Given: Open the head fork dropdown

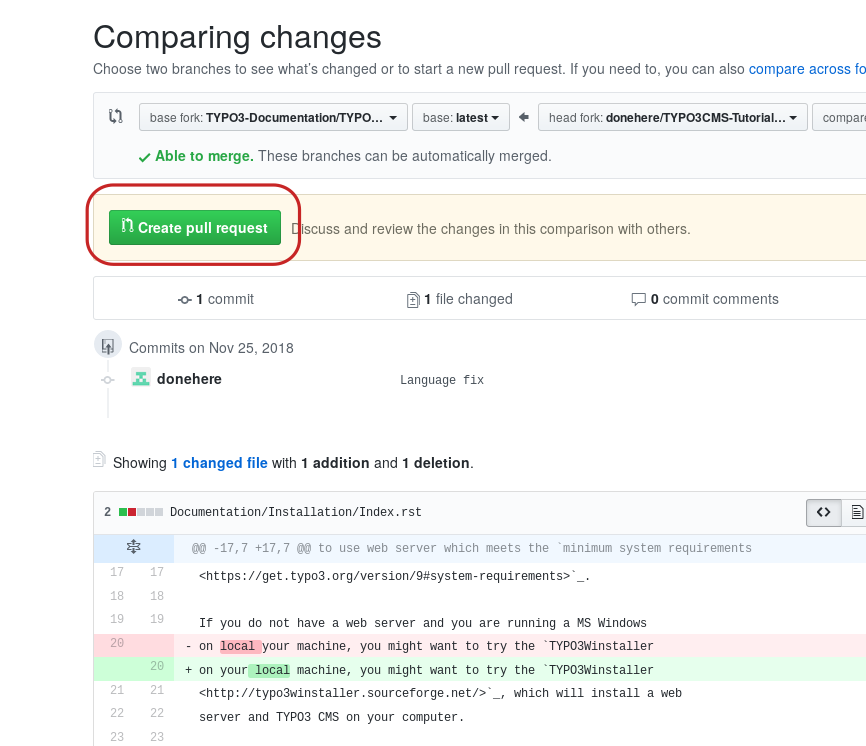Looking at the screenshot, I should (672, 117).
